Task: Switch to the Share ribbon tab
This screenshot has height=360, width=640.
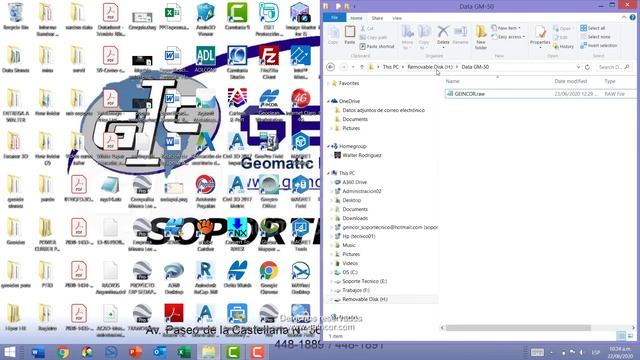Action: 377,18
